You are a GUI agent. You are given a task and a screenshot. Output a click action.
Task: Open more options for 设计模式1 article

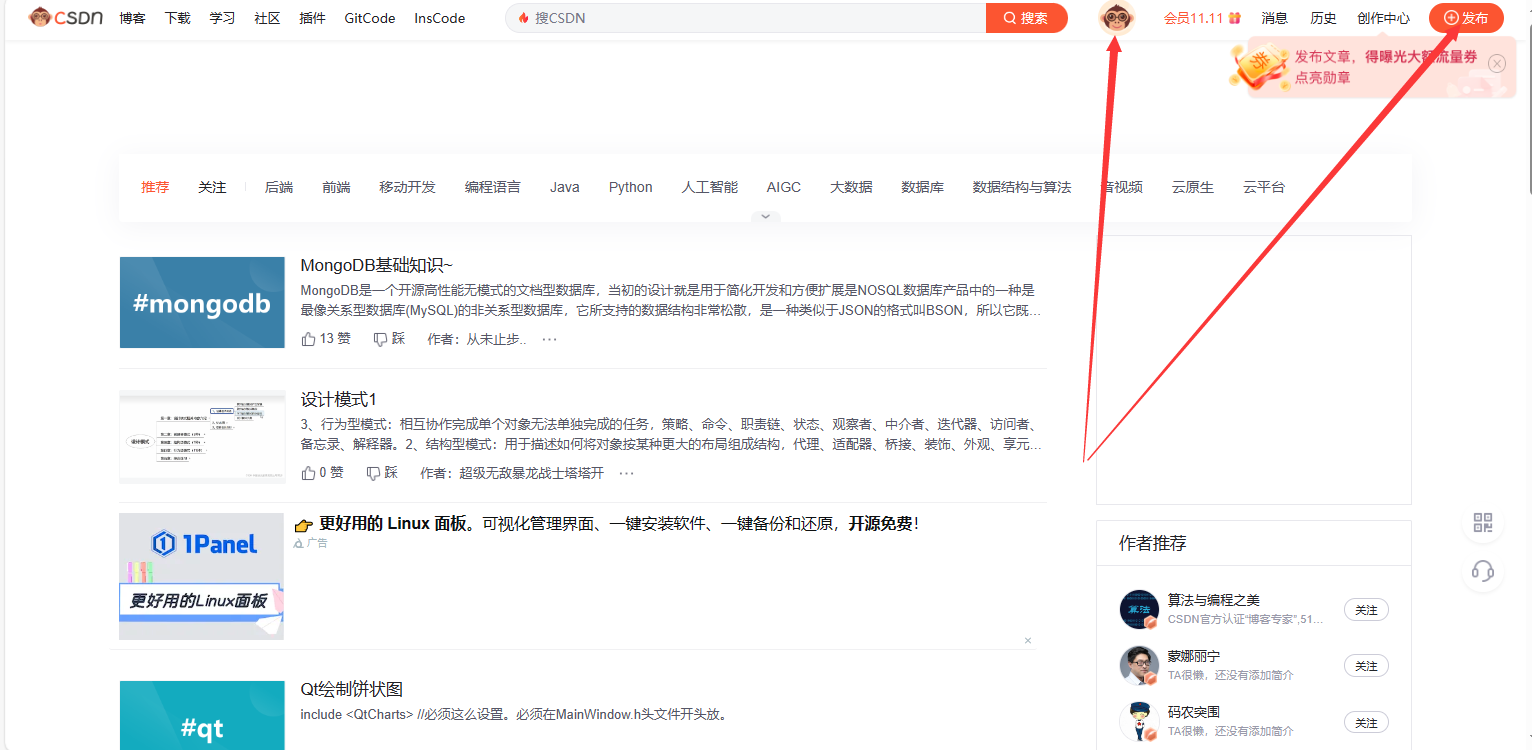(626, 473)
